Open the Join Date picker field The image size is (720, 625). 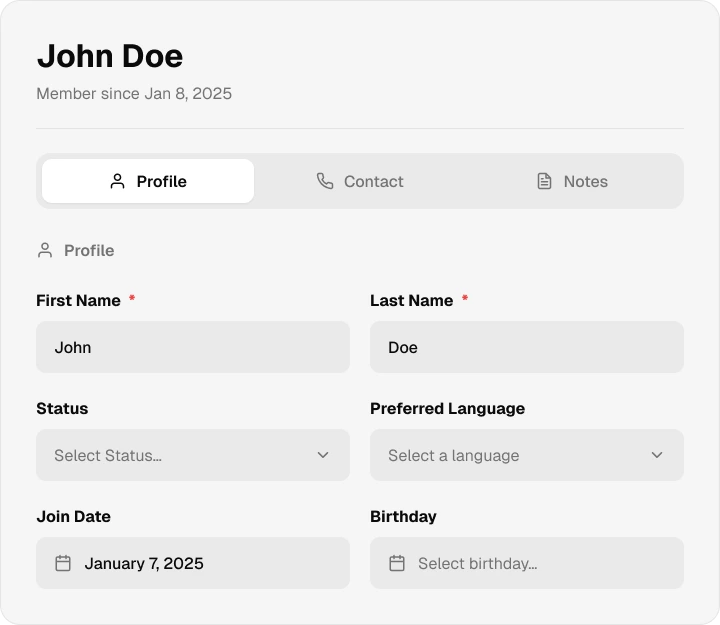coord(193,563)
